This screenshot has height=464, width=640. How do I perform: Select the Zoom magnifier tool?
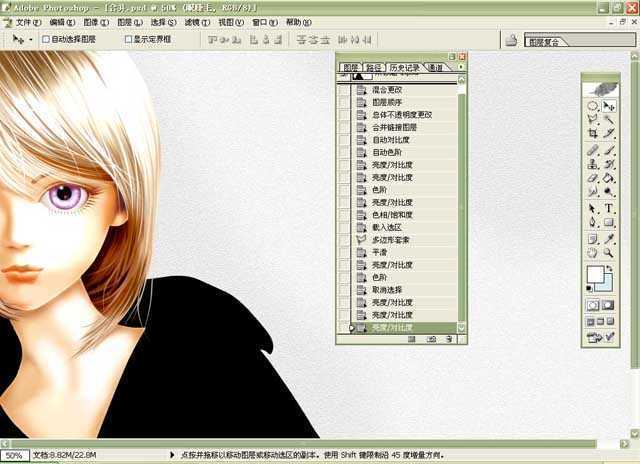609,253
